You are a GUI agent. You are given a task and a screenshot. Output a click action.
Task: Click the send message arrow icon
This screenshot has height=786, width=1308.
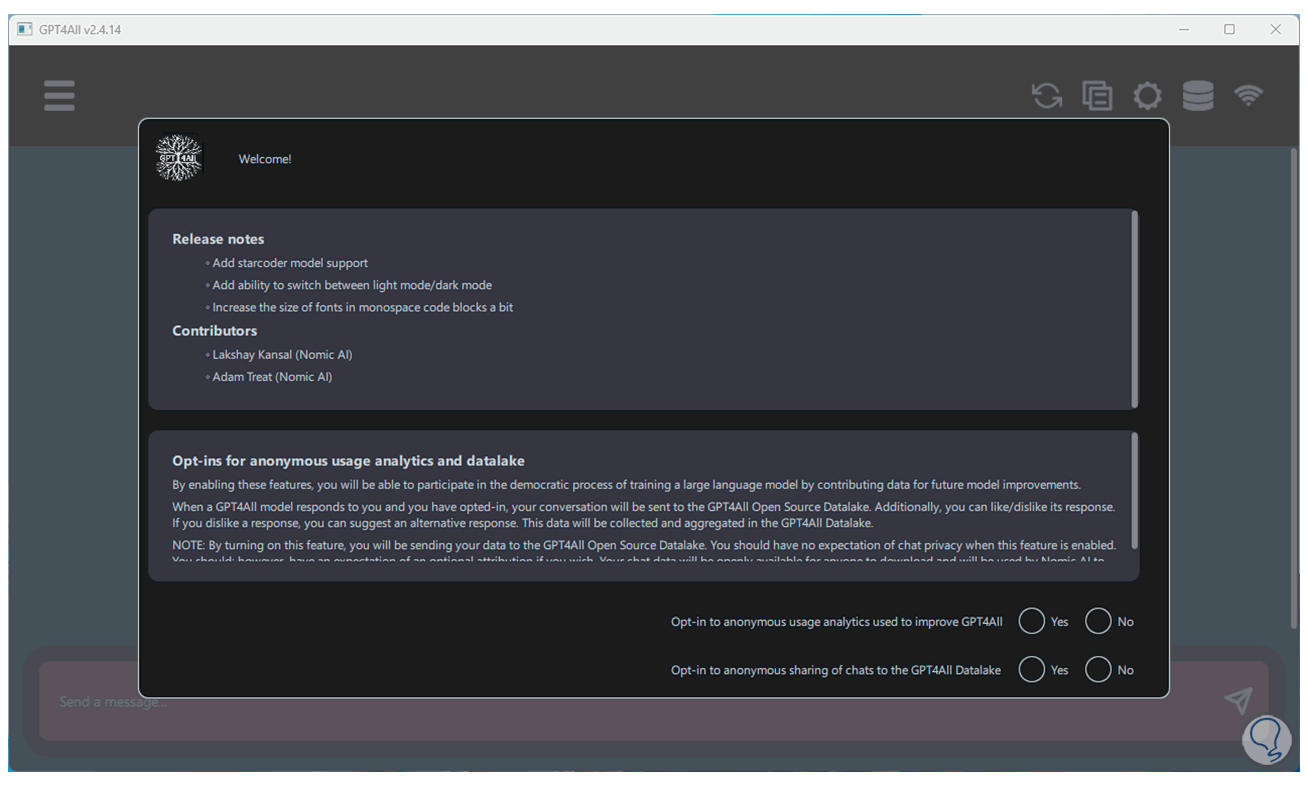point(1238,700)
